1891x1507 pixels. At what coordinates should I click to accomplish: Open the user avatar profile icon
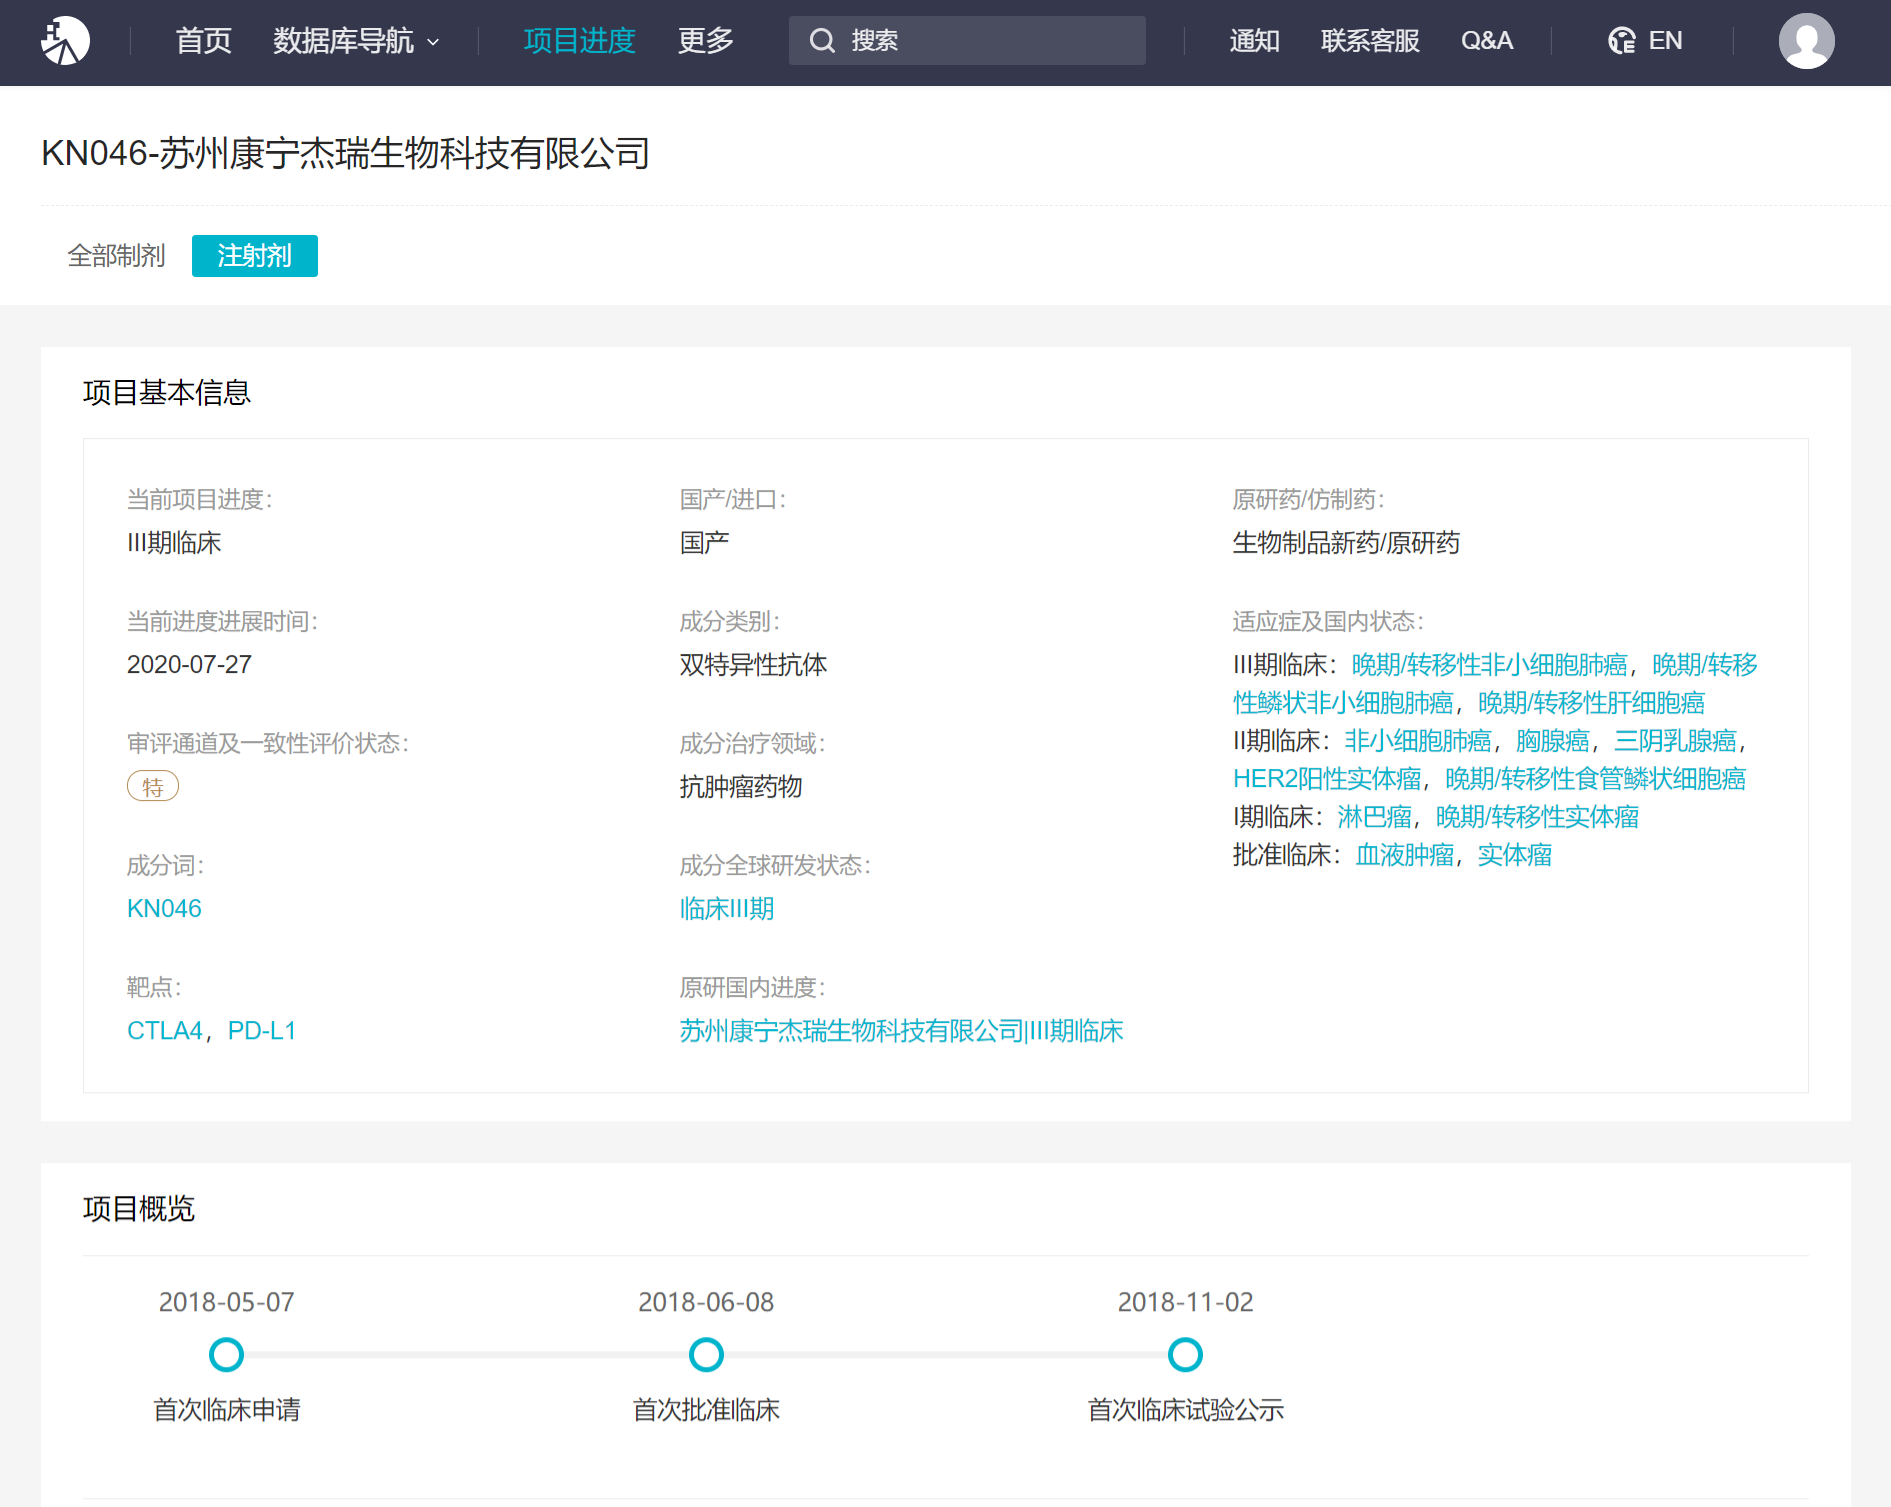[x=1806, y=41]
